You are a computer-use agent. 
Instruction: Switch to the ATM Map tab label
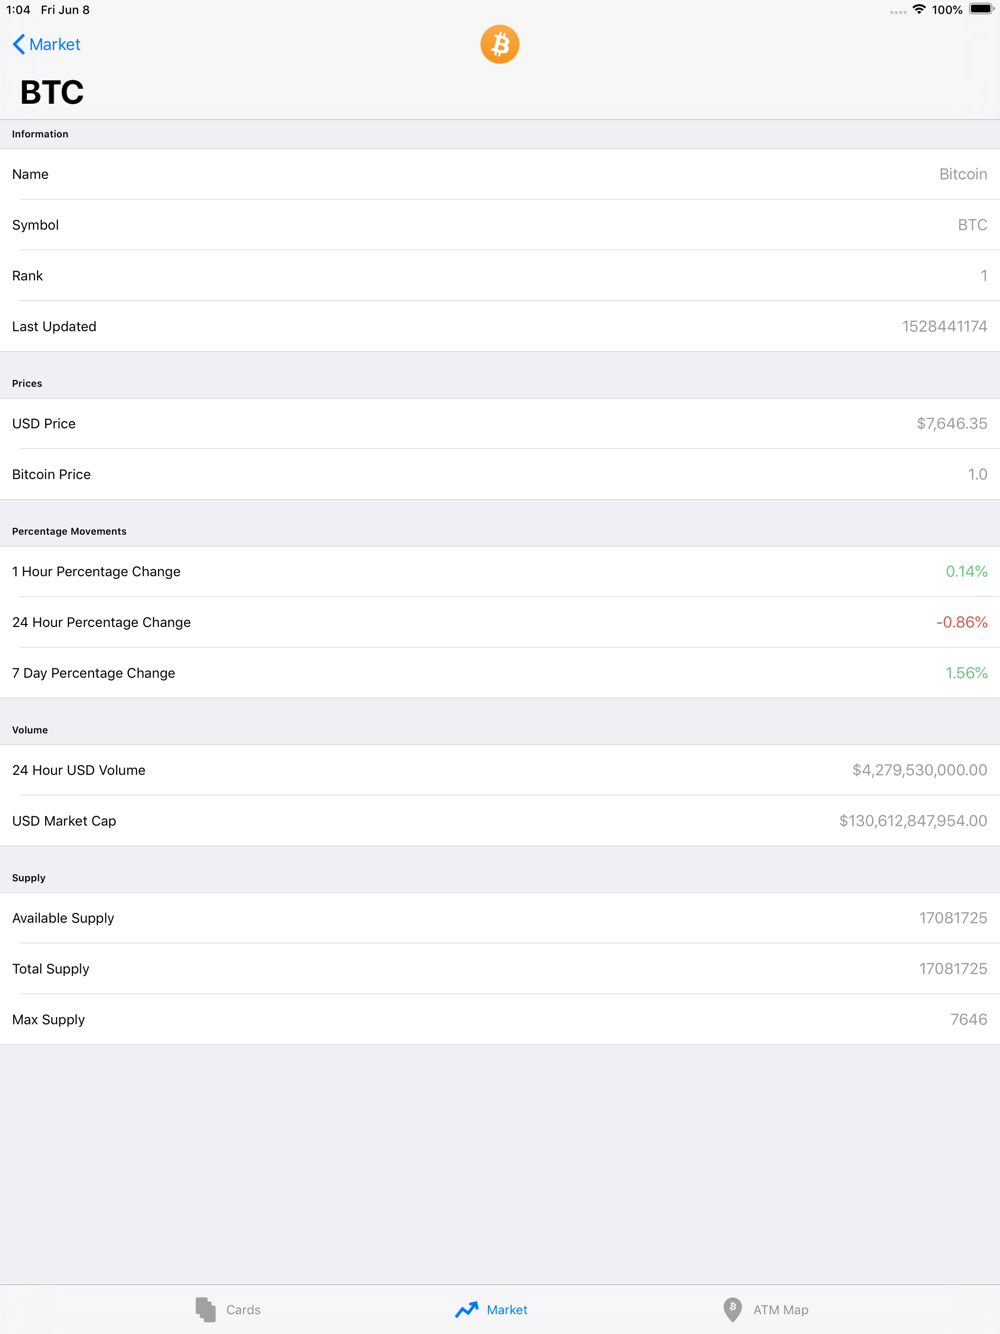(781, 1310)
